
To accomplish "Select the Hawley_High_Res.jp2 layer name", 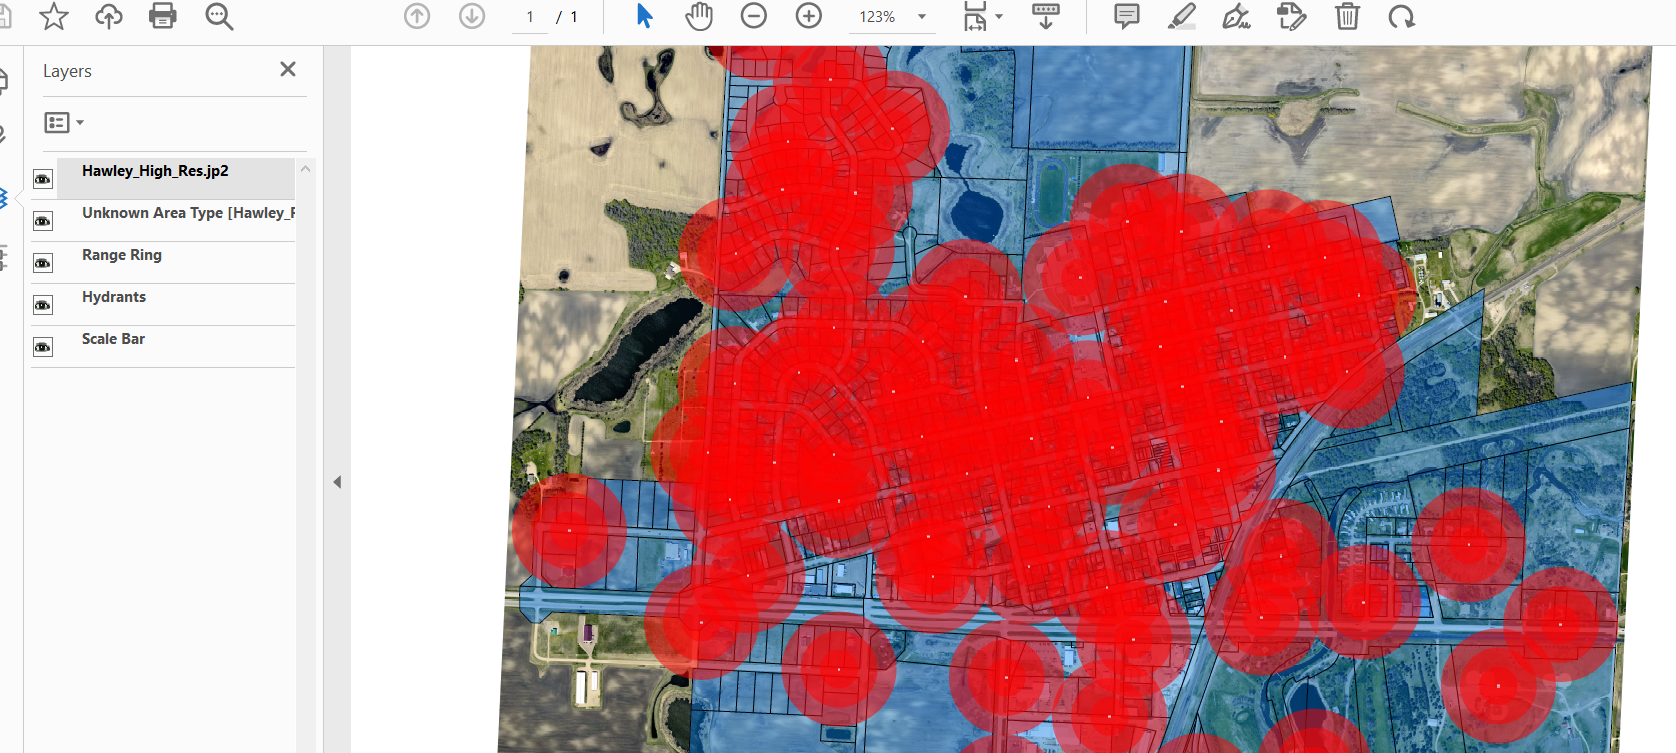I will pos(155,171).
